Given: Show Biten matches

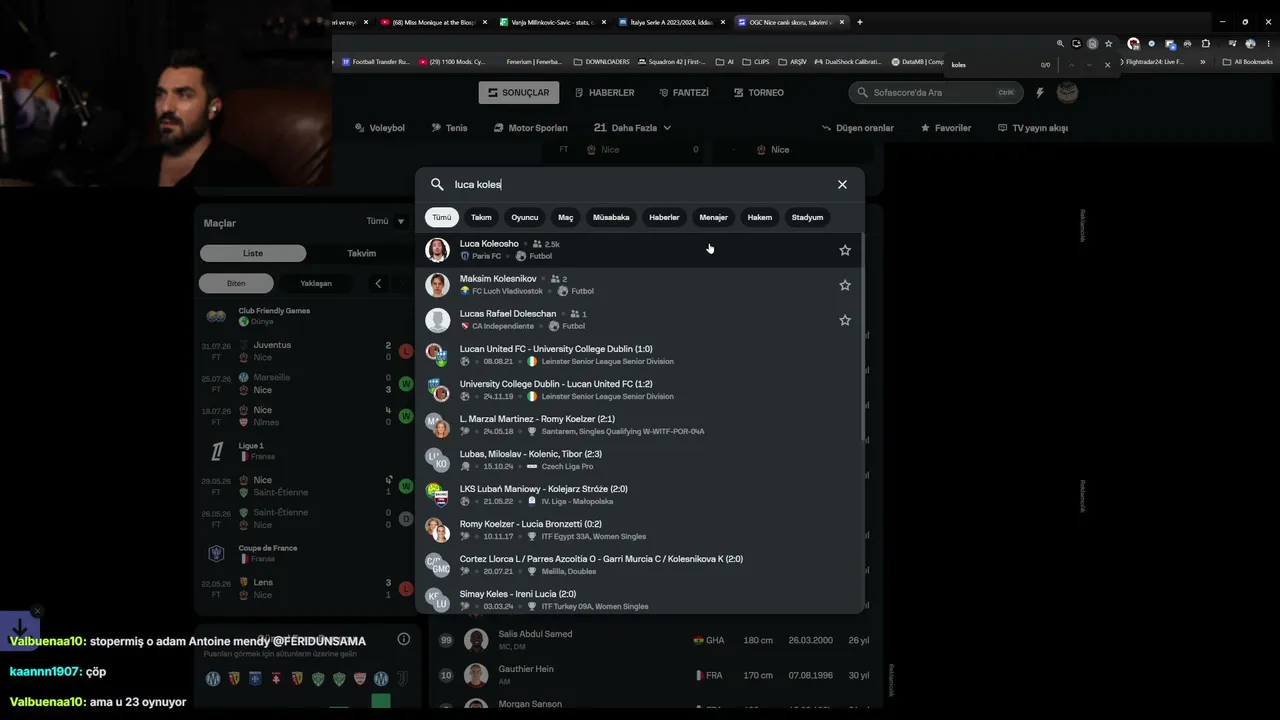Looking at the screenshot, I should (x=236, y=283).
